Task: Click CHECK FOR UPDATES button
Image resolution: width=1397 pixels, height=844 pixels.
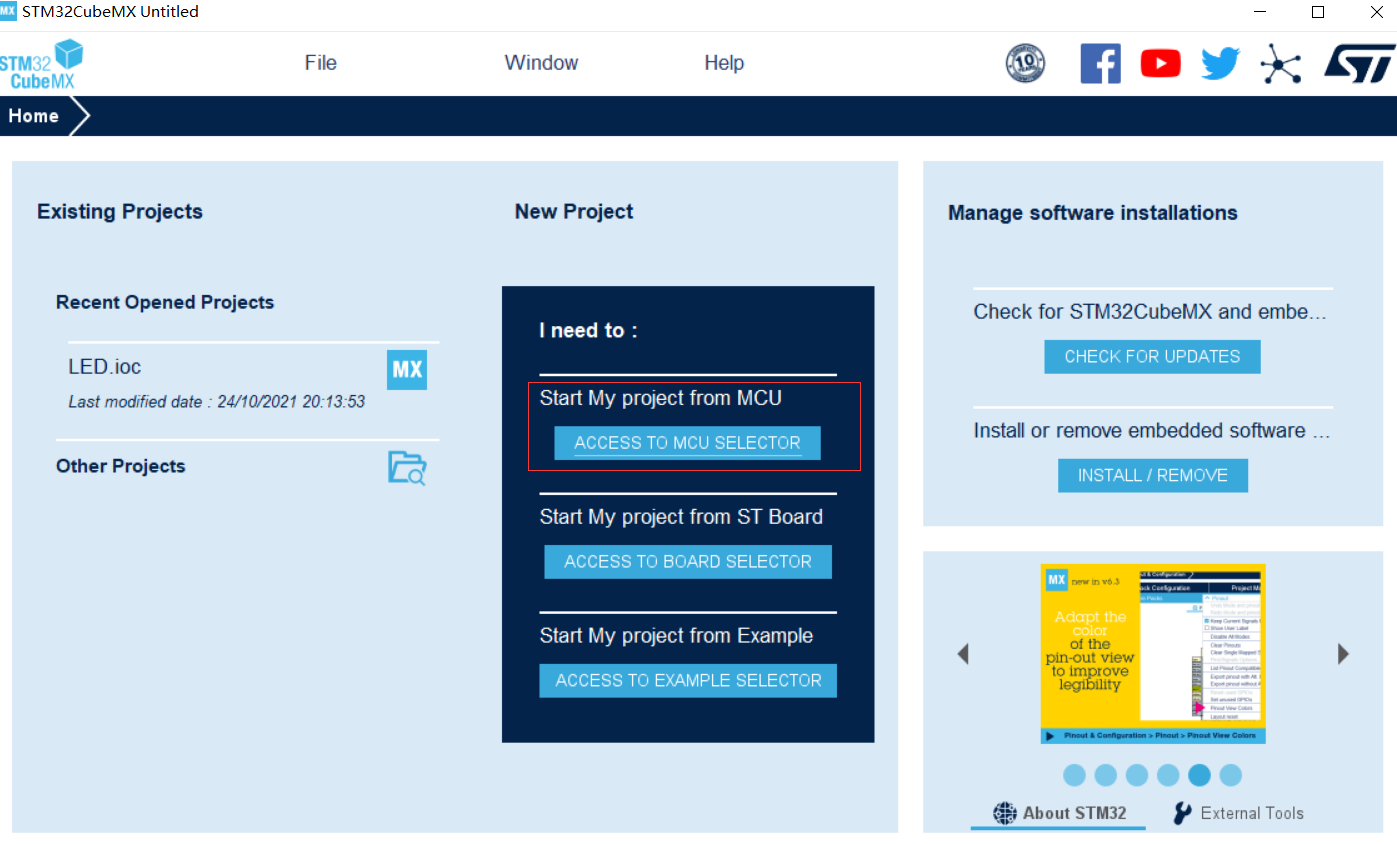Action: tap(1152, 357)
